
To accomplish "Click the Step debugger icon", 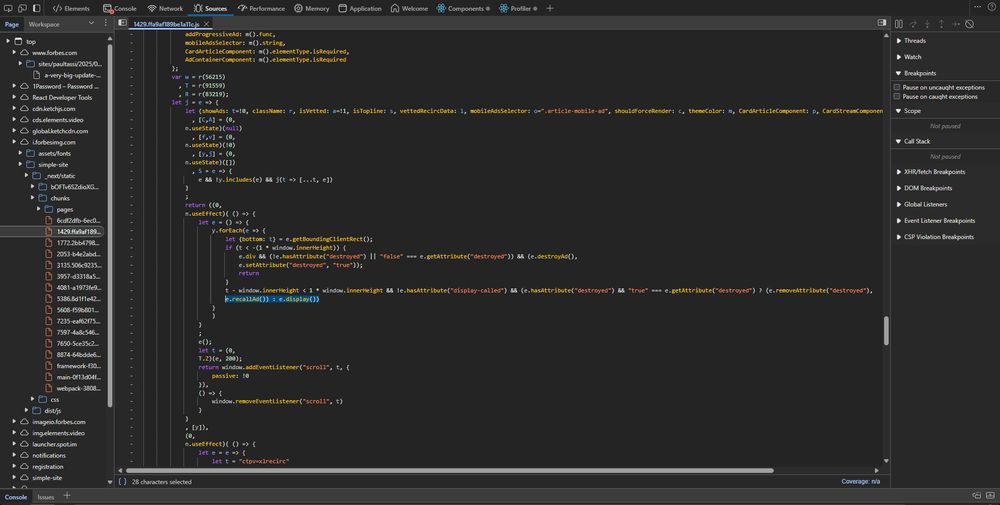I will [x=955, y=24].
